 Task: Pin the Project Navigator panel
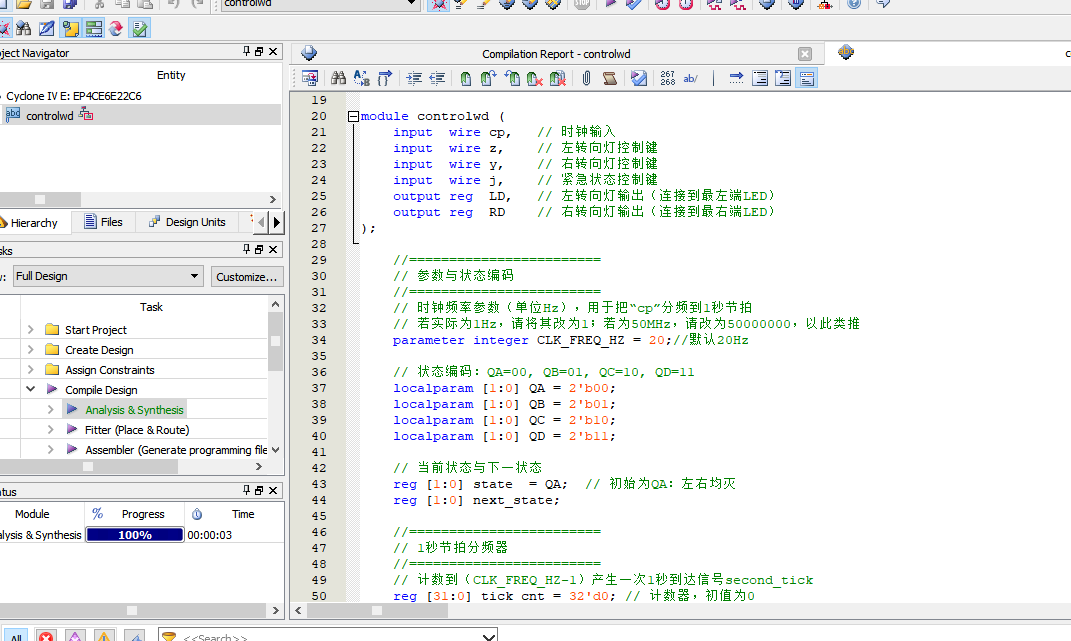[x=247, y=51]
